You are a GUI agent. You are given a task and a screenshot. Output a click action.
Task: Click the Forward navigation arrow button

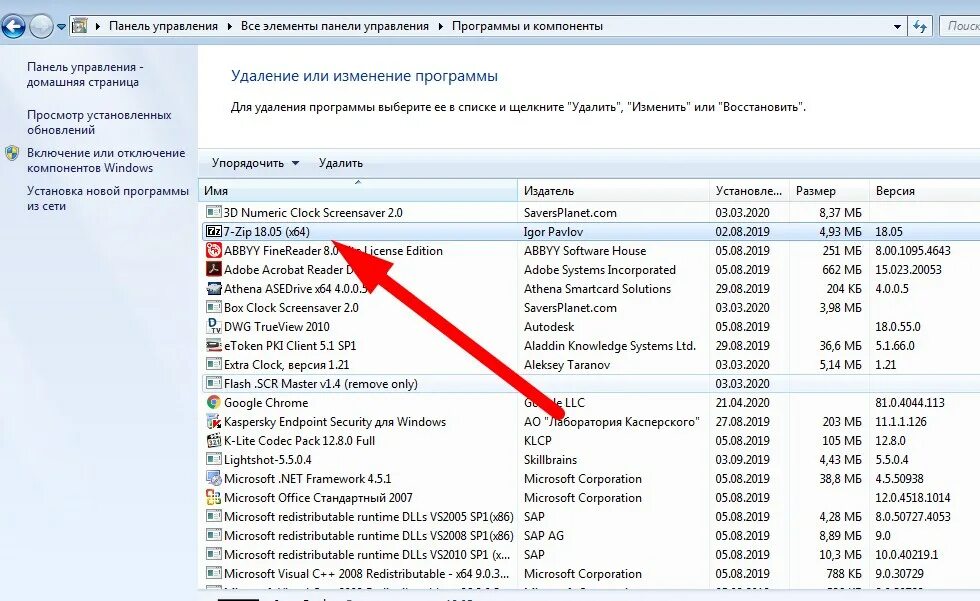click(x=41, y=26)
